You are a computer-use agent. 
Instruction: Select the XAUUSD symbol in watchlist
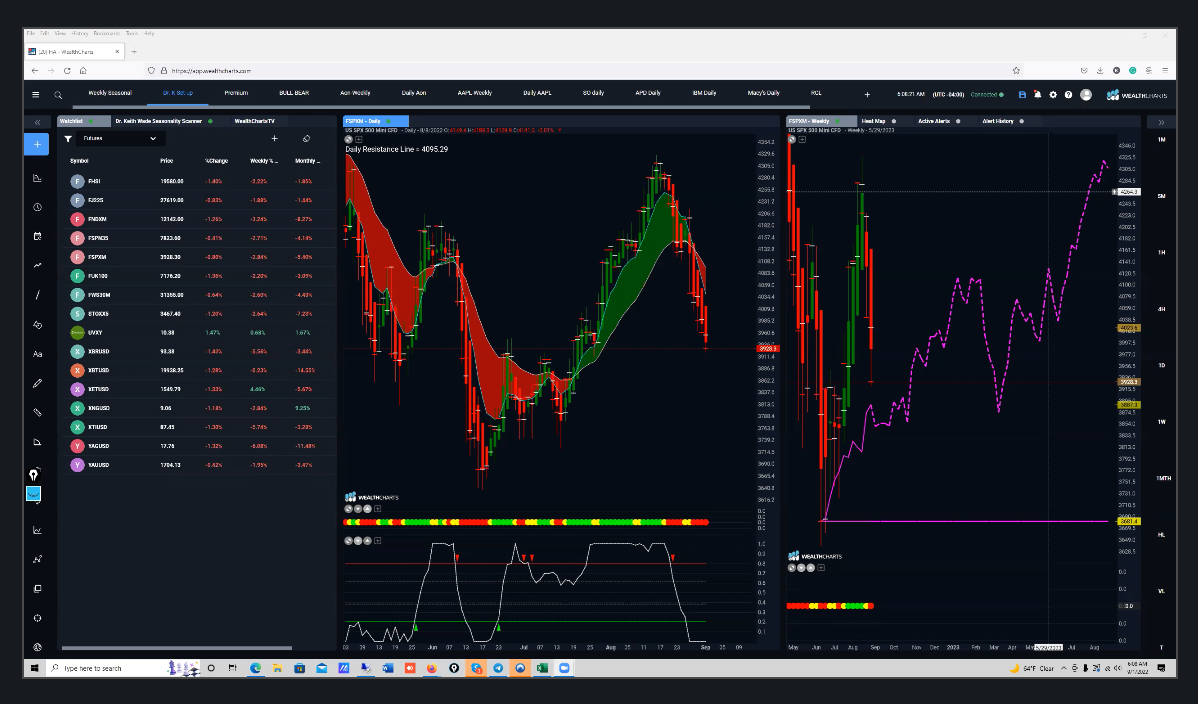pyautogui.click(x=99, y=465)
